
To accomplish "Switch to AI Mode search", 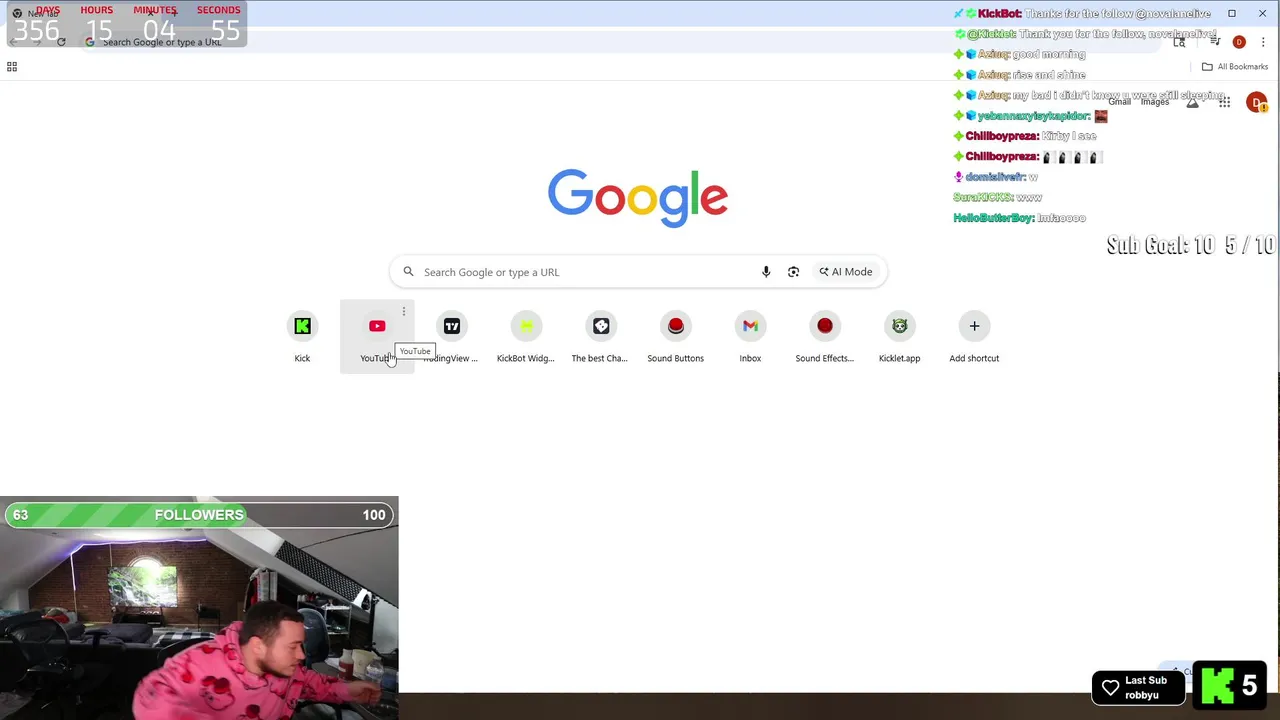I will 846,272.
